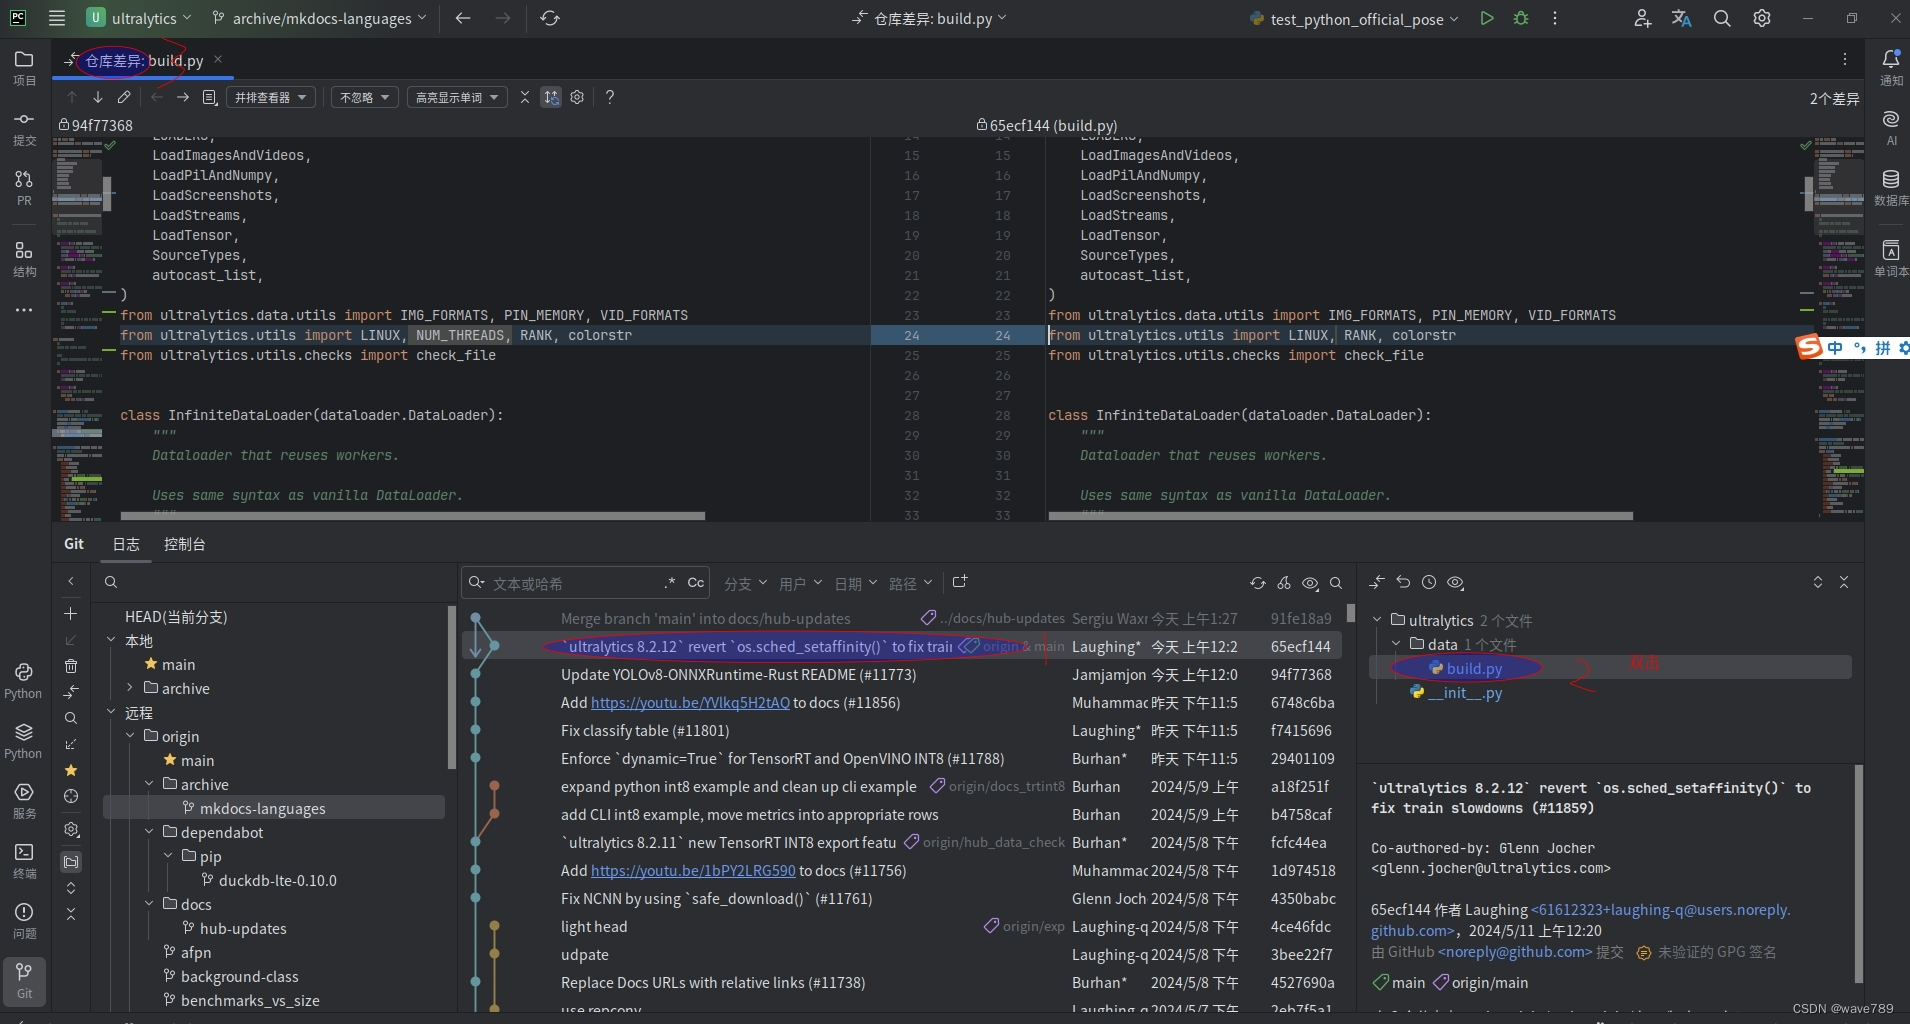Open the 通知 notifications panel

point(1890,68)
